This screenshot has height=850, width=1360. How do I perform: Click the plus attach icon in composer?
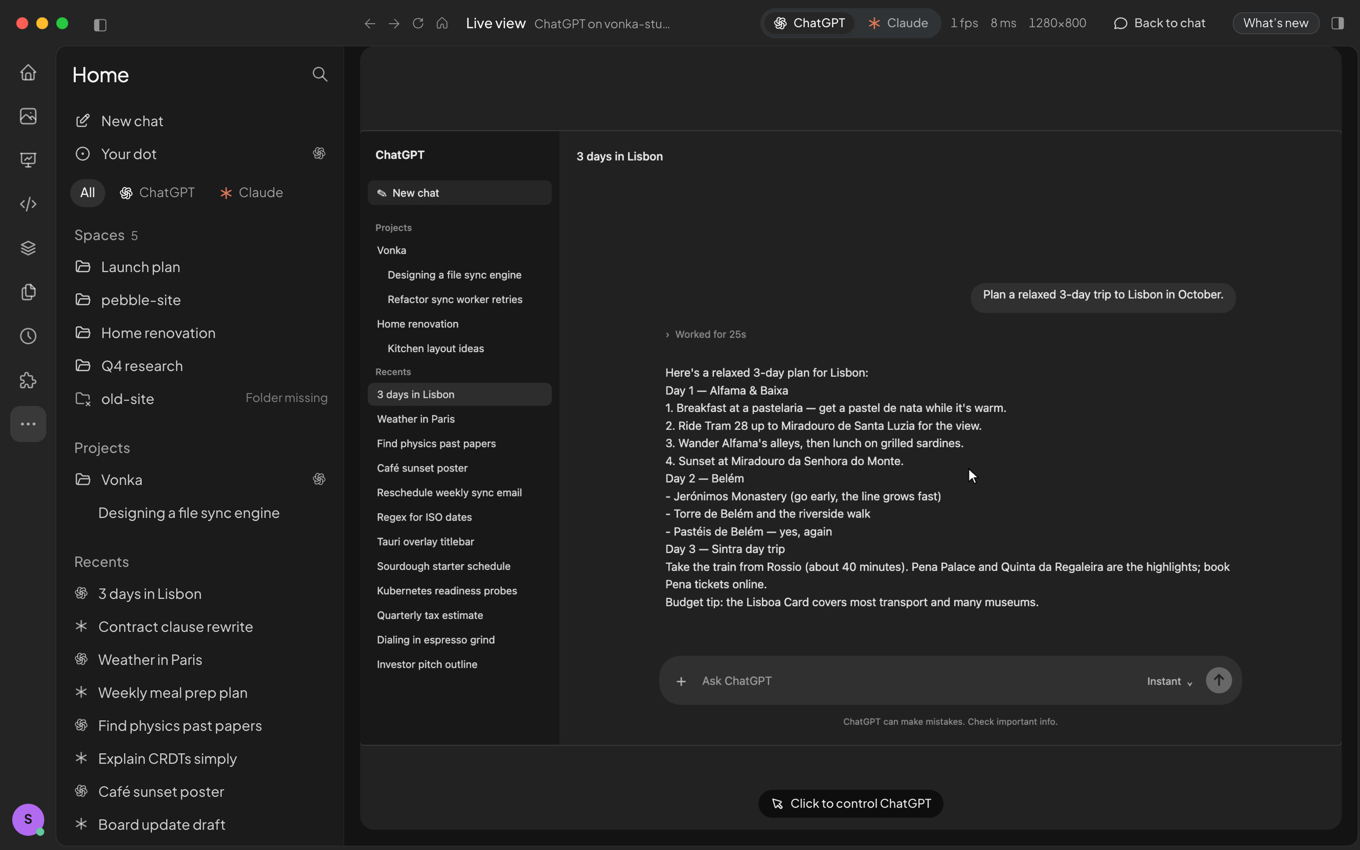681,681
